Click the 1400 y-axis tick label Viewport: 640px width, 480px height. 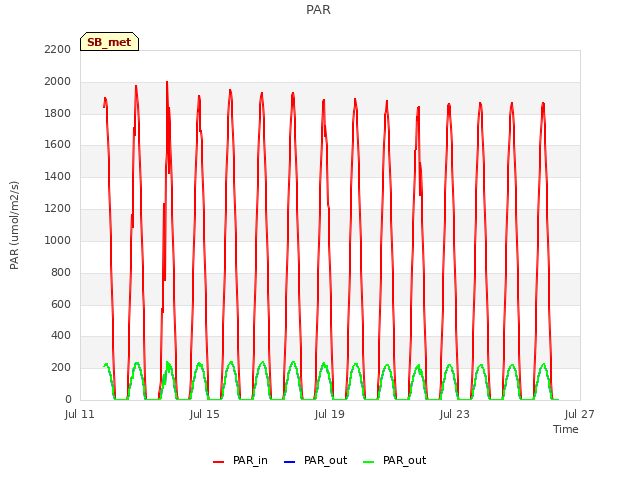point(58,177)
